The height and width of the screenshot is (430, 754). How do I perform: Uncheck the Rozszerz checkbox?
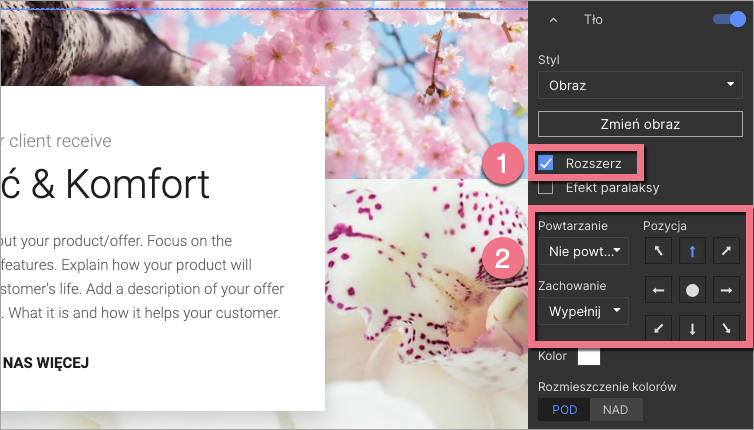(x=547, y=162)
